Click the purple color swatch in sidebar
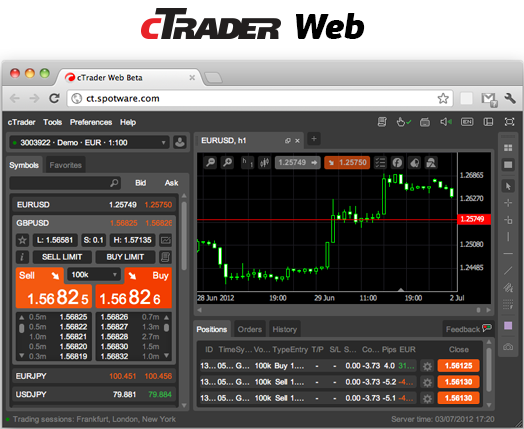The width and height of the screenshot is (524, 429). [x=508, y=326]
